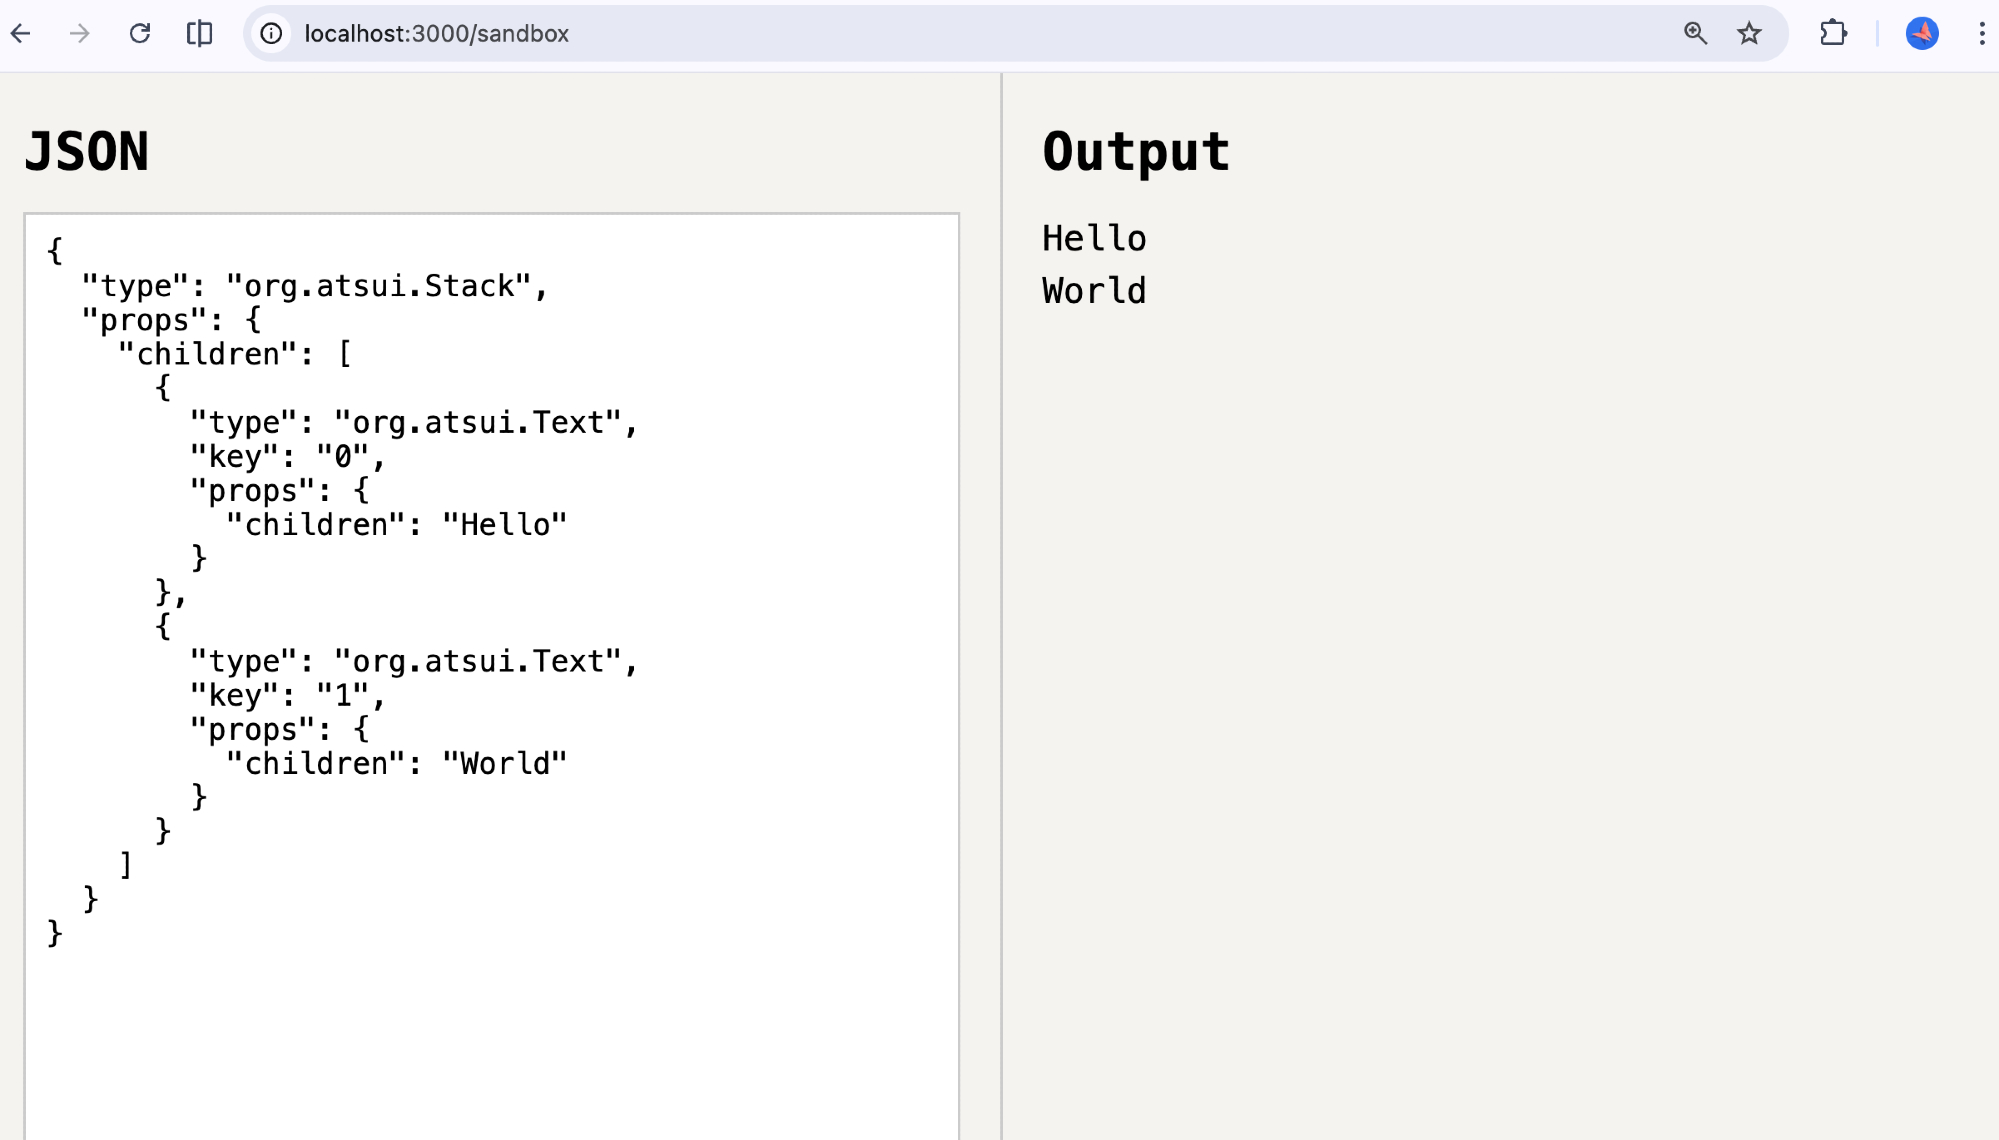Open the profile avatar menu
The height and width of the screenshot is (1140, 1999).
pos(1922,33)
